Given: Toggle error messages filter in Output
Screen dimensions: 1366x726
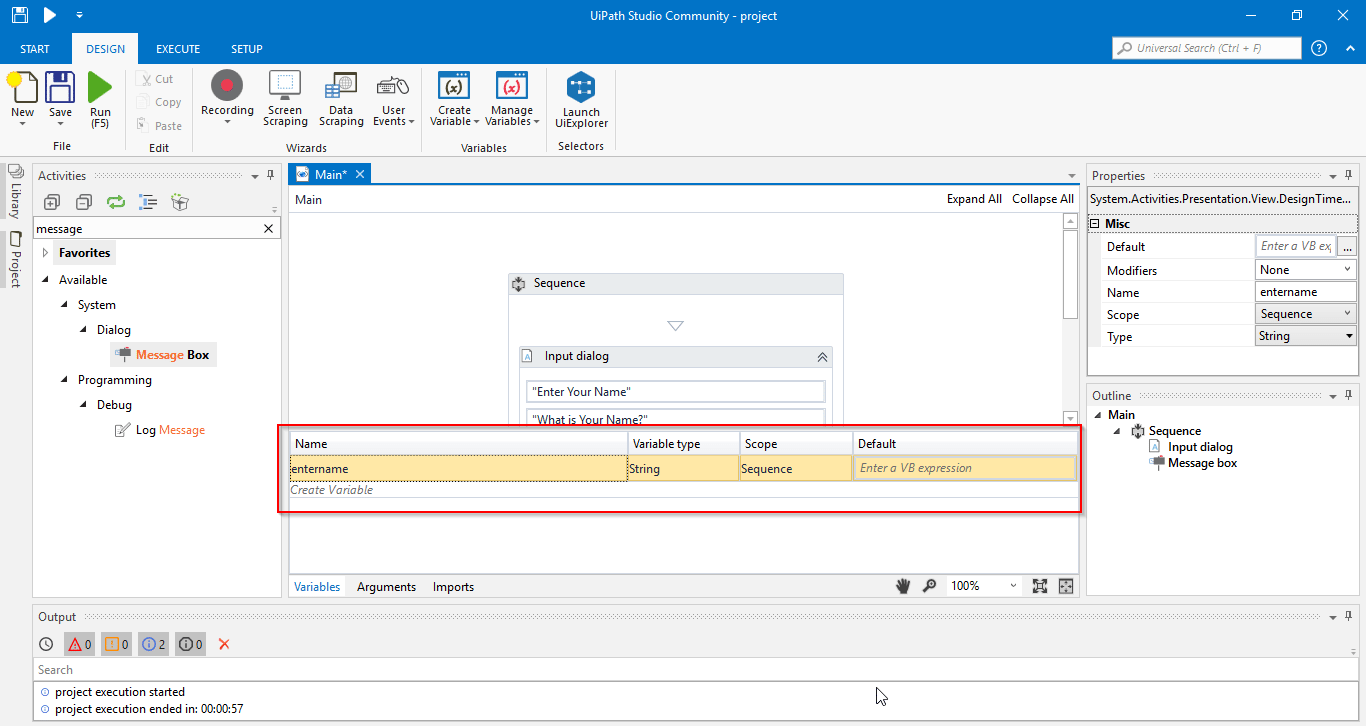Looking at the screenshot, I should (80, 644).
